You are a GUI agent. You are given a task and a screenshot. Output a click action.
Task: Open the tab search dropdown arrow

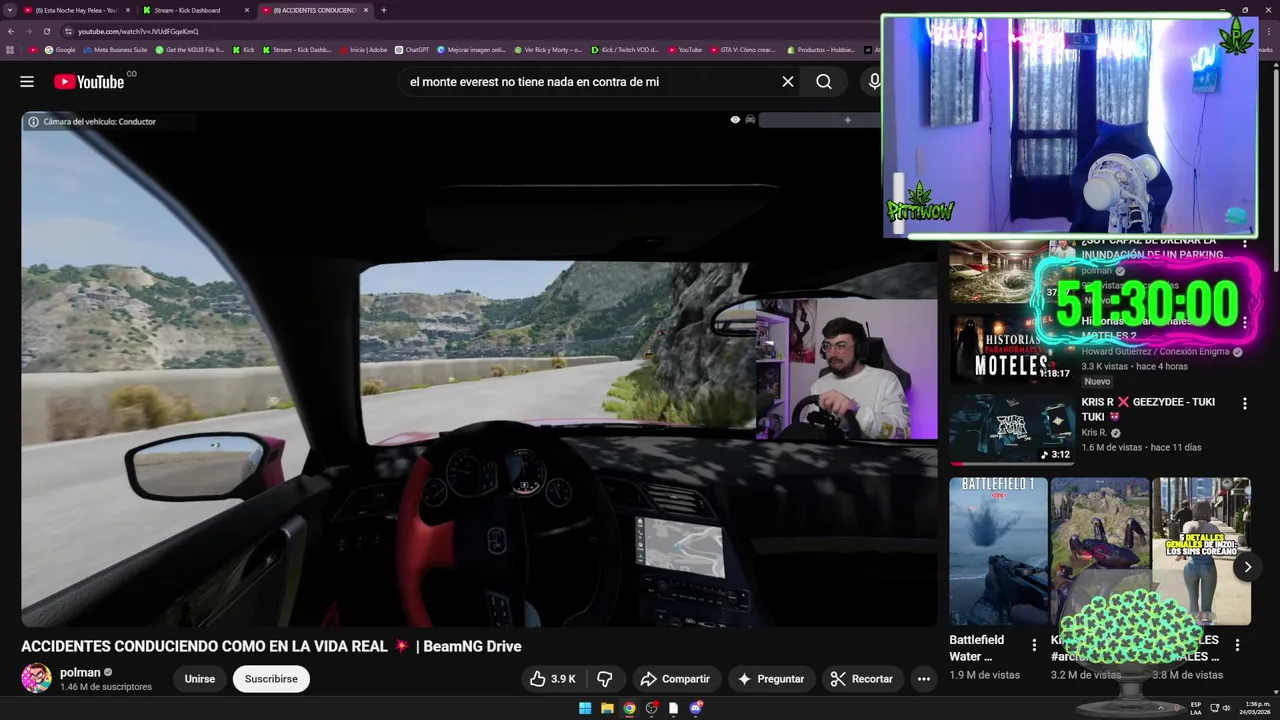(9, 10)
